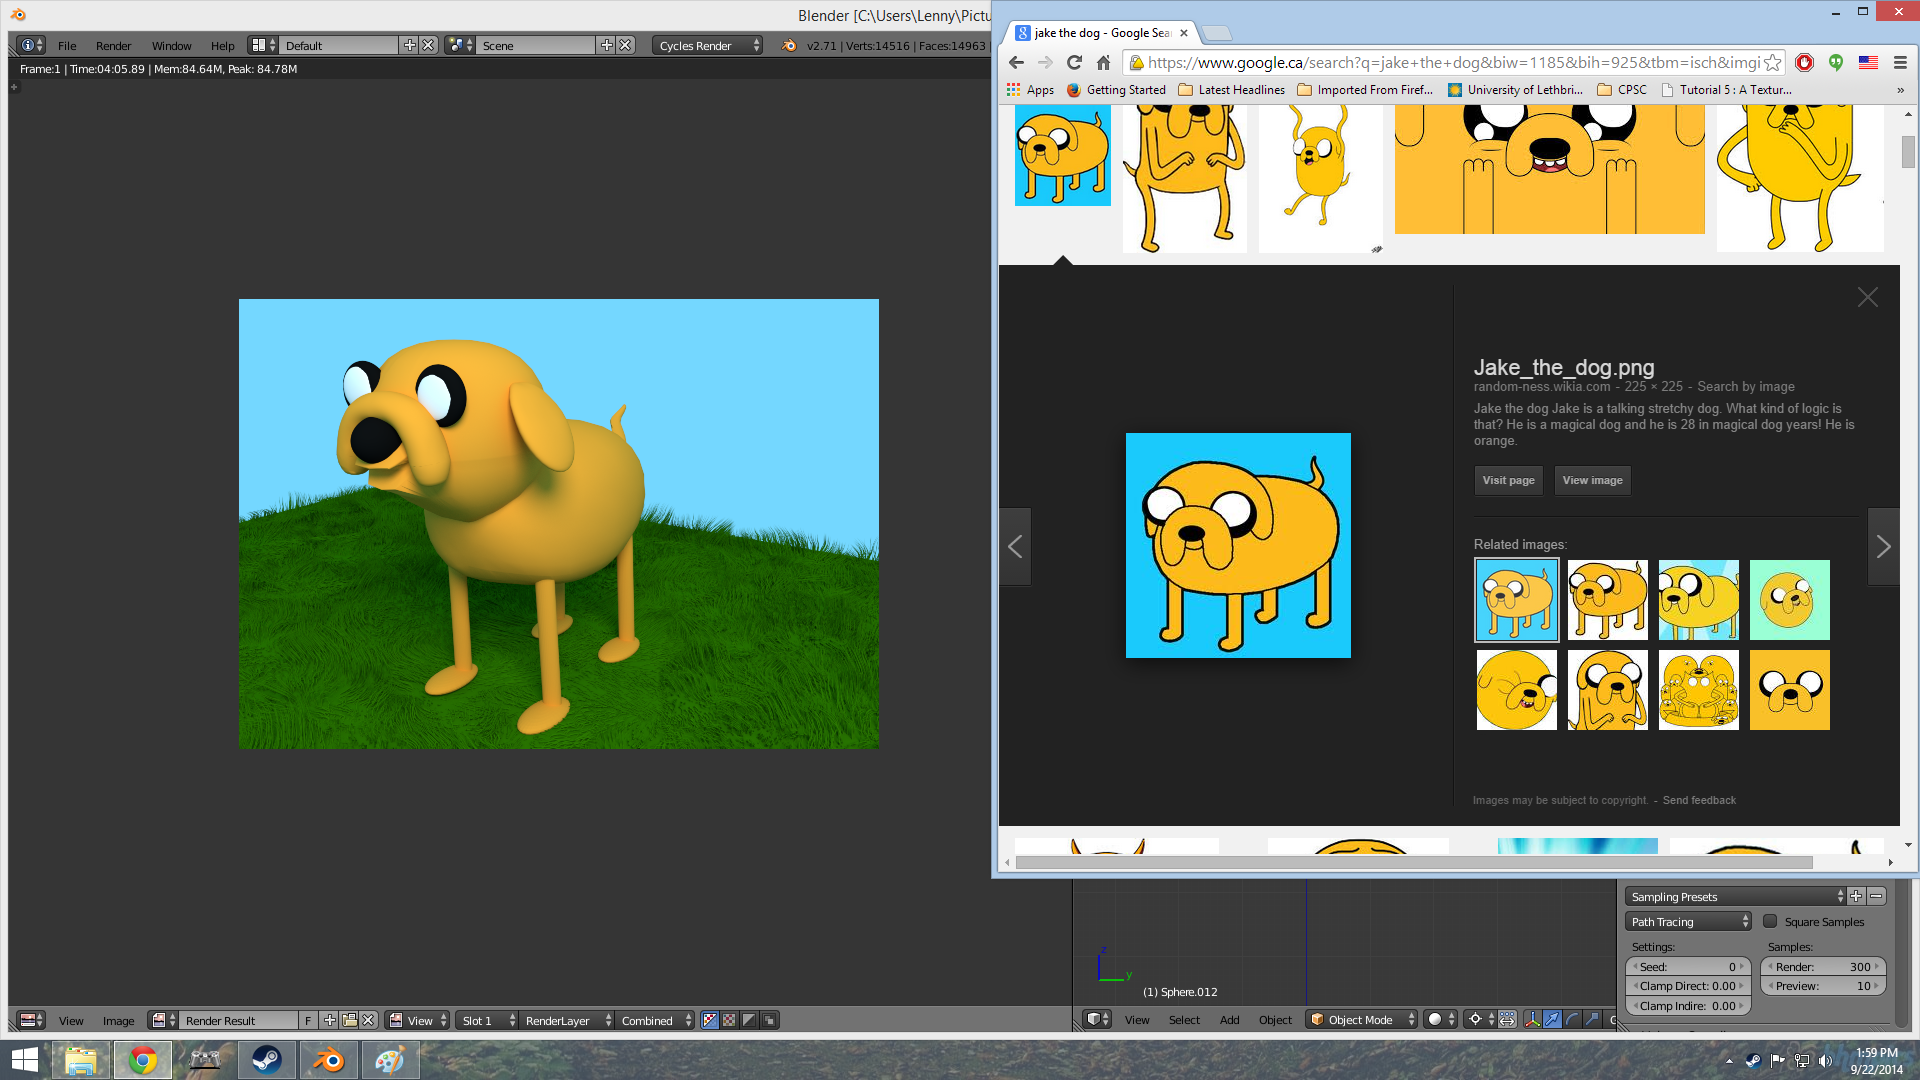Open RenderLayer dropdown
Image resolution: width=1920 pixels, height=1080 pixels.
pos(567,1020)
